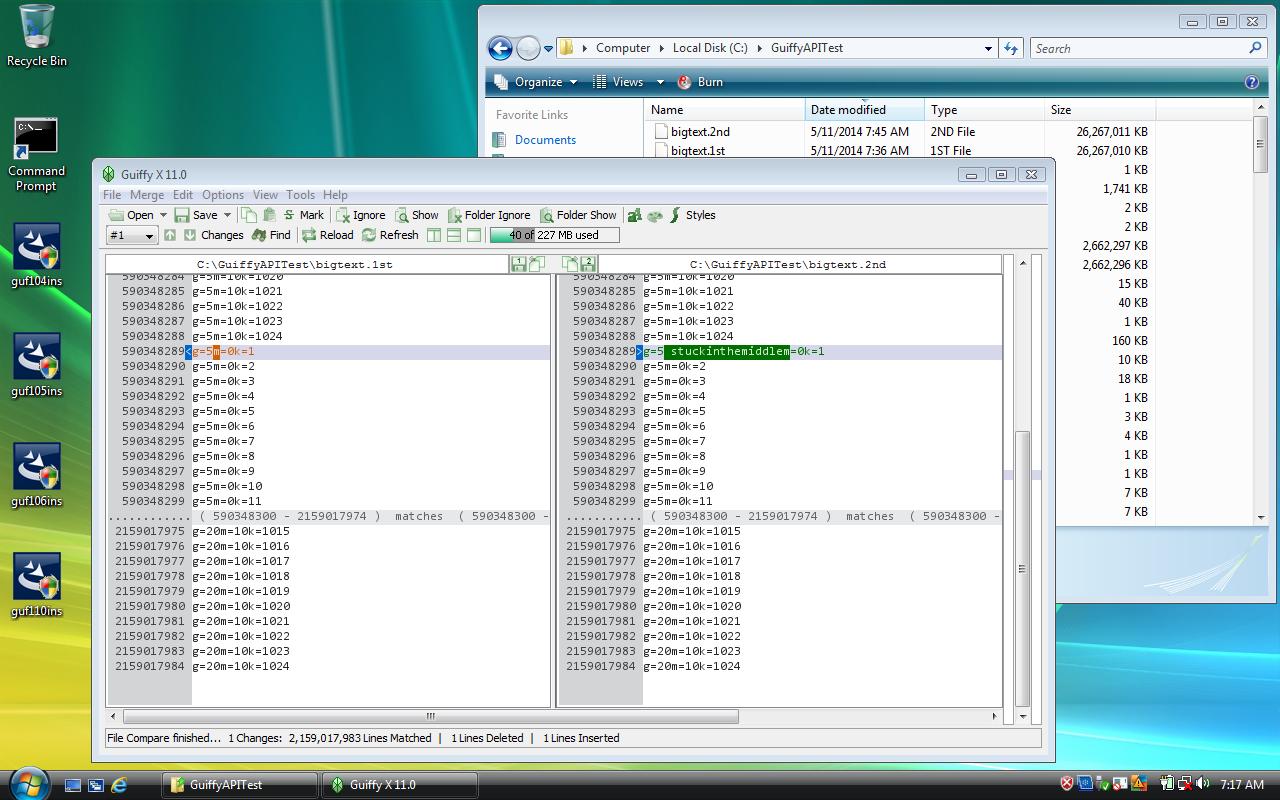The image size is (1280, 800).
Task: Click the horizontal scrollbar thumb in Guiffy
Action: 431,716
